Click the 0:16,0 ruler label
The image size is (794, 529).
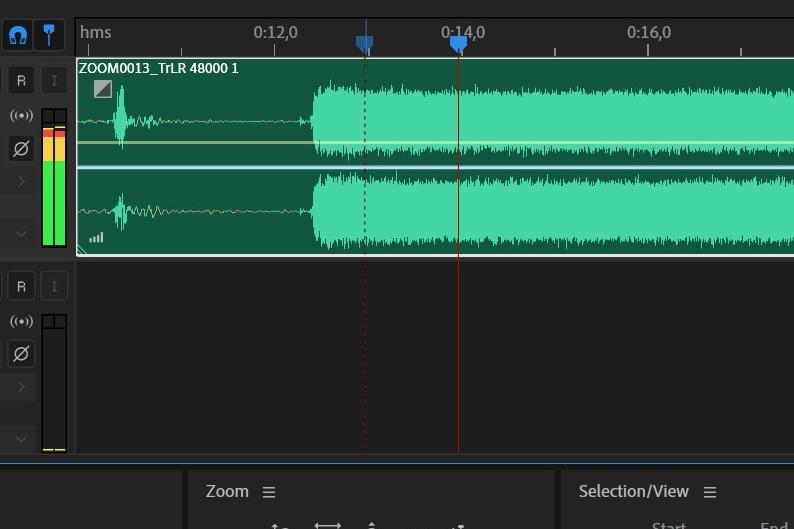(x=649, y=32)
